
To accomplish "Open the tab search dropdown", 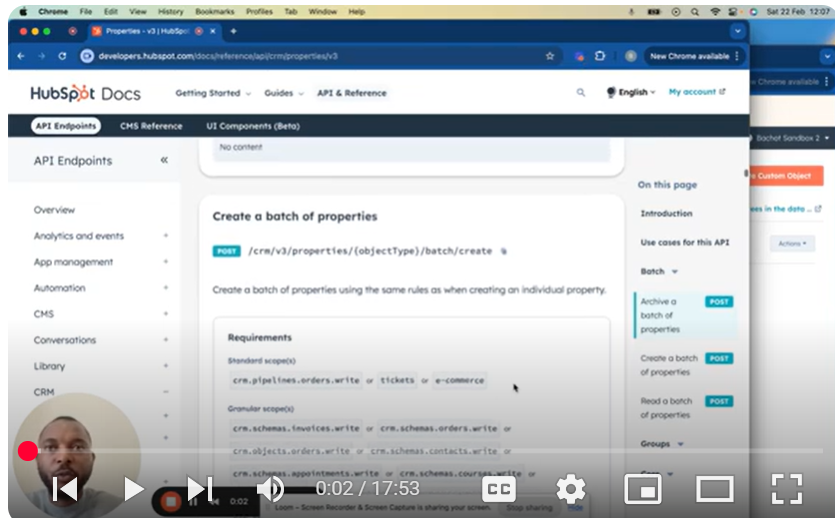I will pyautogui.click(x=738, y=31).
